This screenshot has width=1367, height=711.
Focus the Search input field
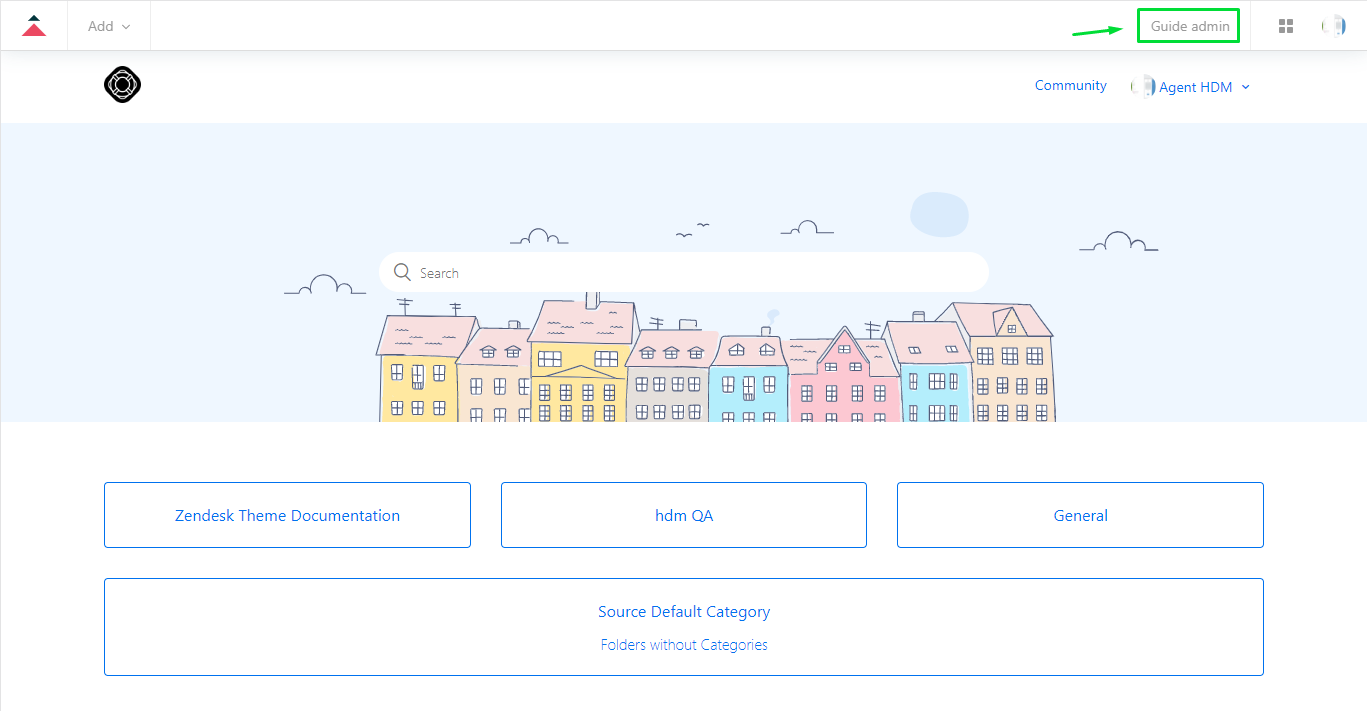pyautogui.click(x=690, y=273)
